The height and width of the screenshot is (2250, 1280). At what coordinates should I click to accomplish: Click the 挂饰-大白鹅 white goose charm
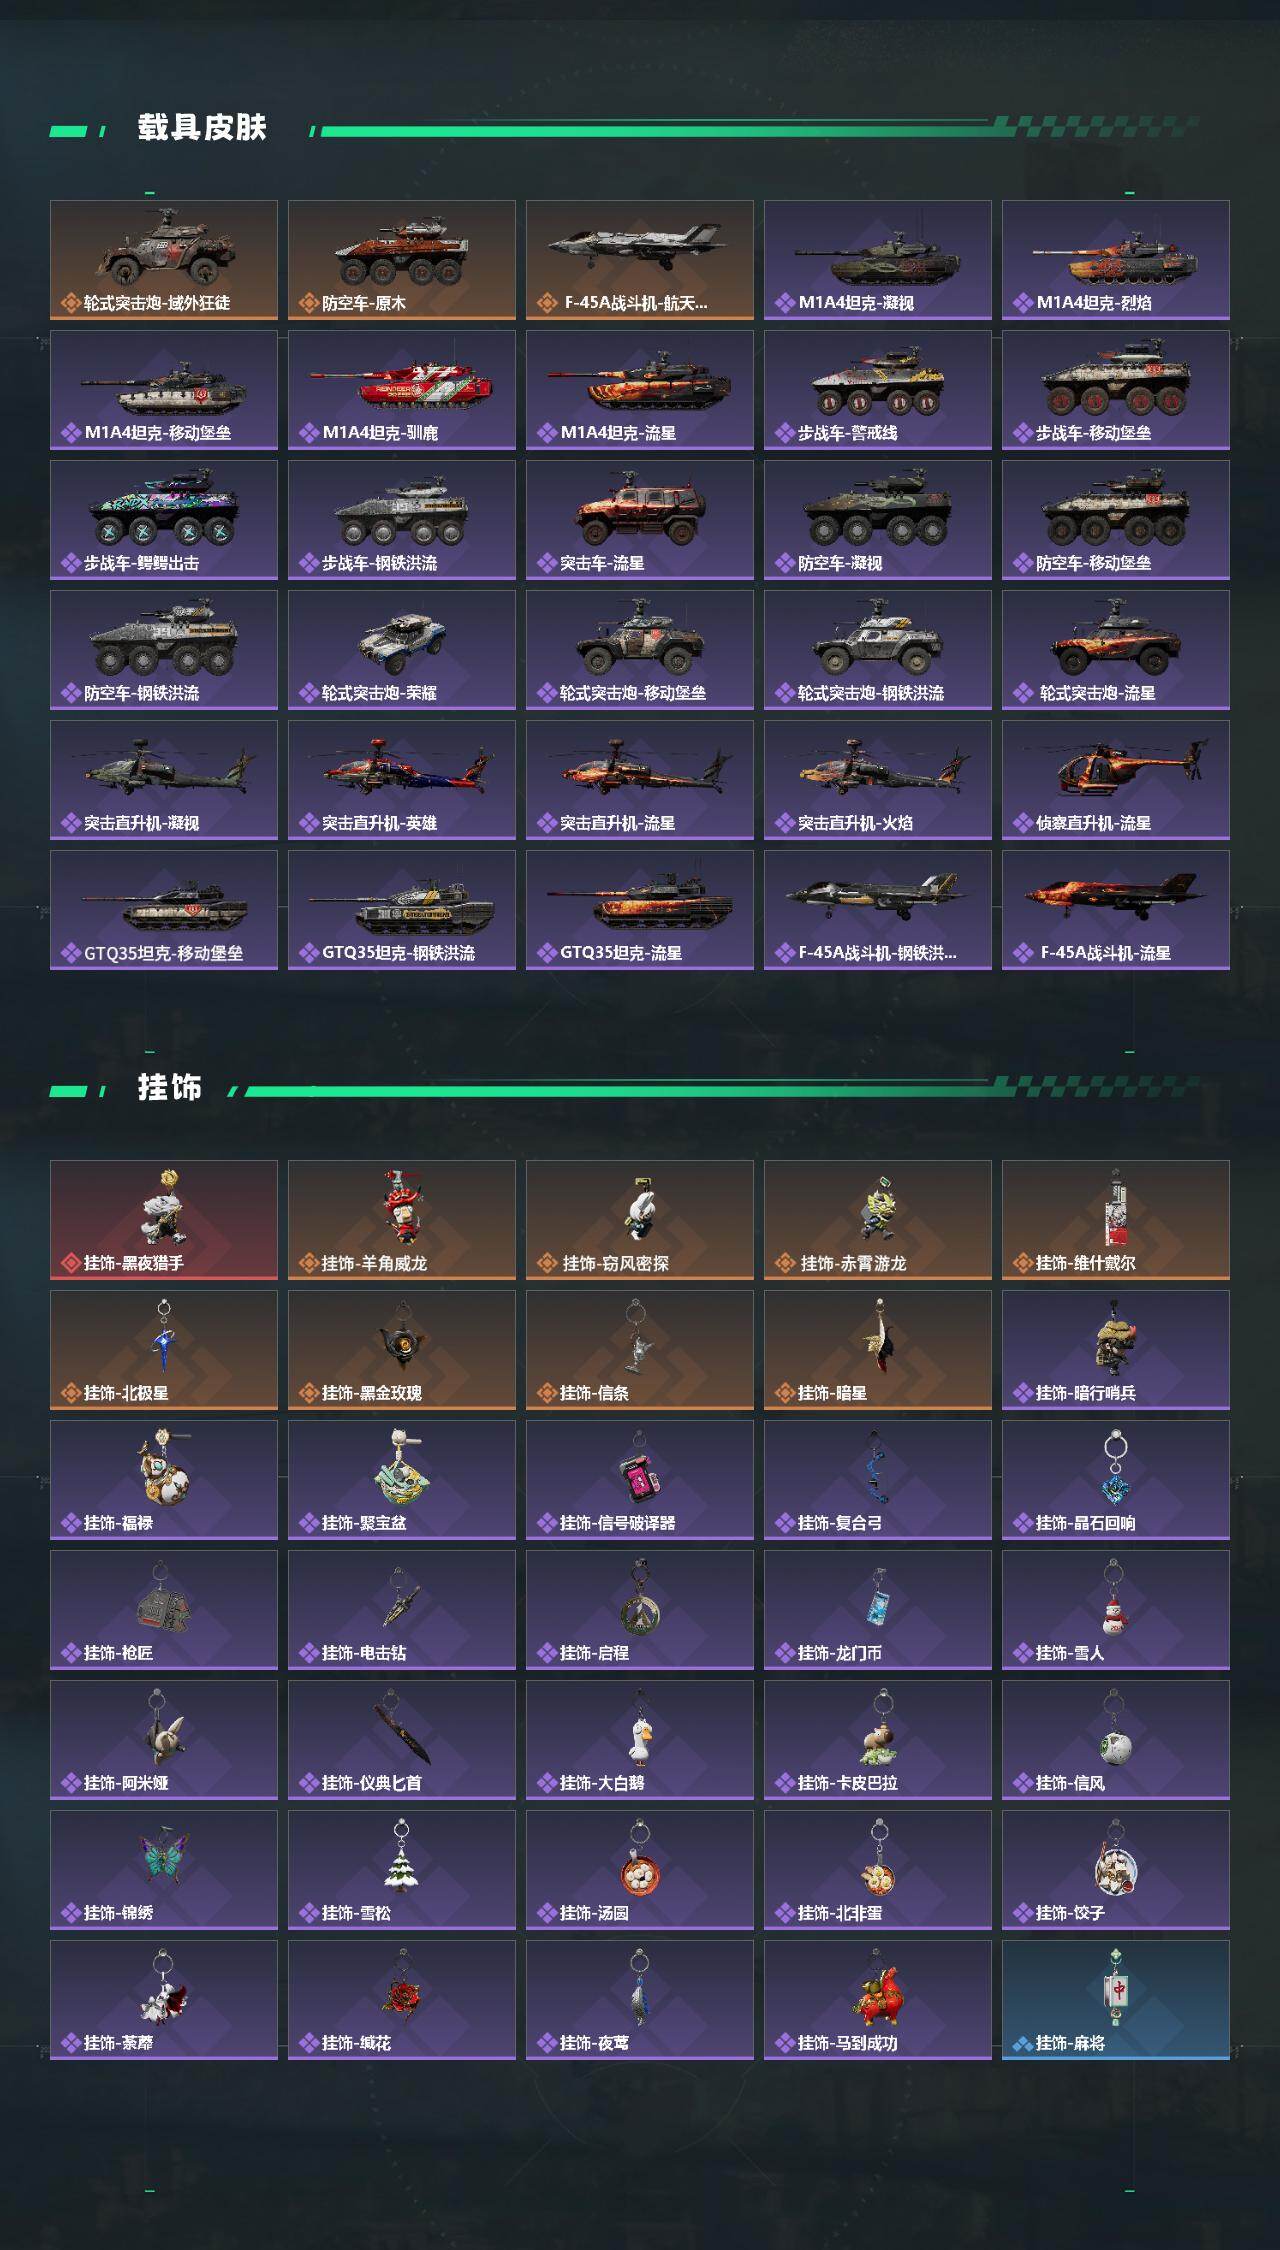(640, 1740)
